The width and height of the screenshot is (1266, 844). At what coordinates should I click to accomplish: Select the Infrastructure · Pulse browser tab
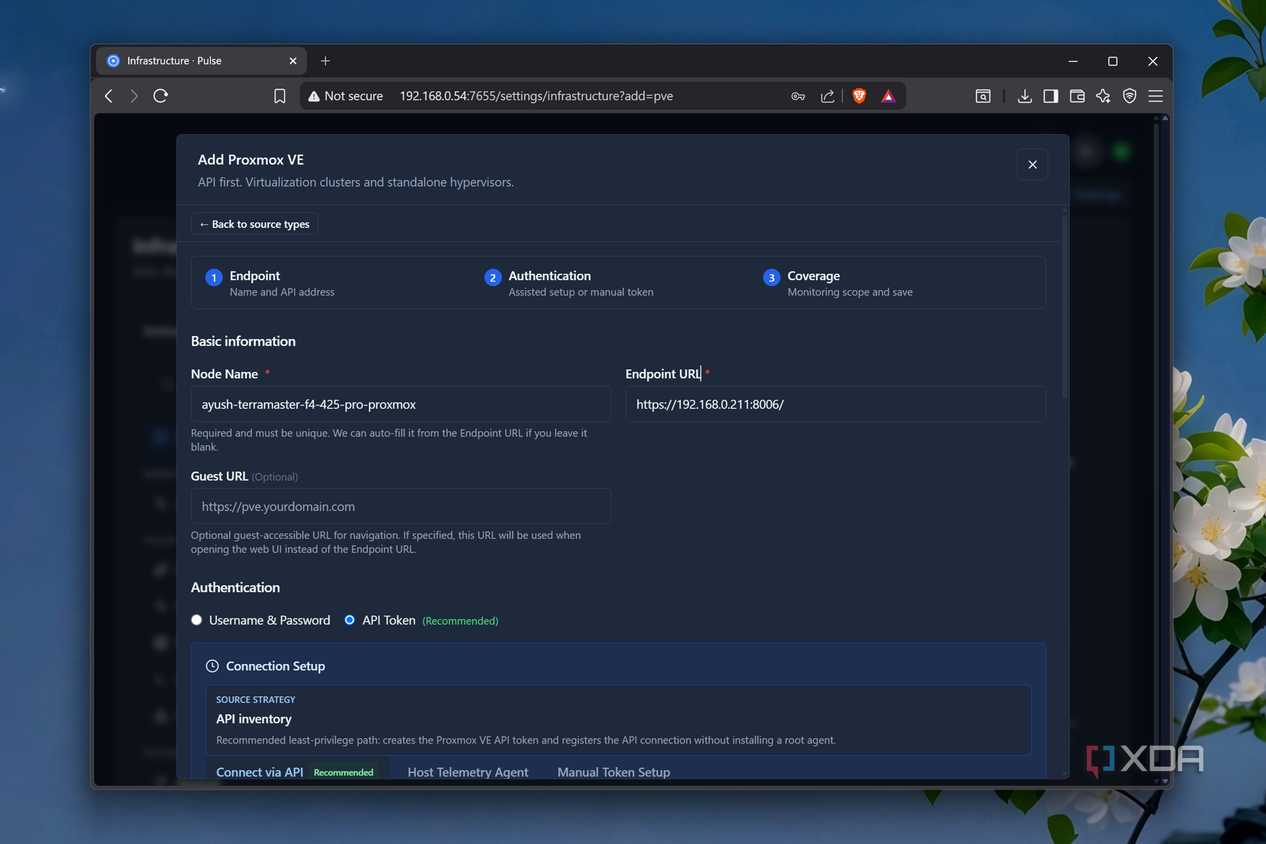[x=202, y=61]
